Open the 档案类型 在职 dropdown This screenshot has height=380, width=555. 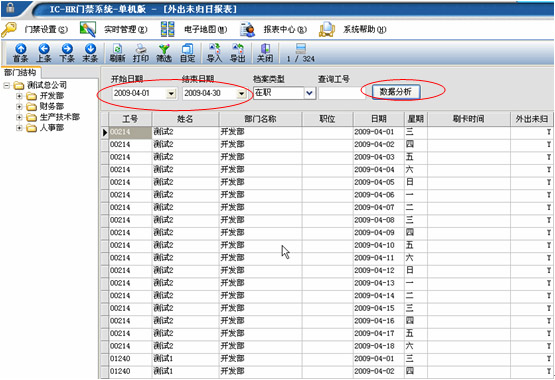click(x=309, y=93)
